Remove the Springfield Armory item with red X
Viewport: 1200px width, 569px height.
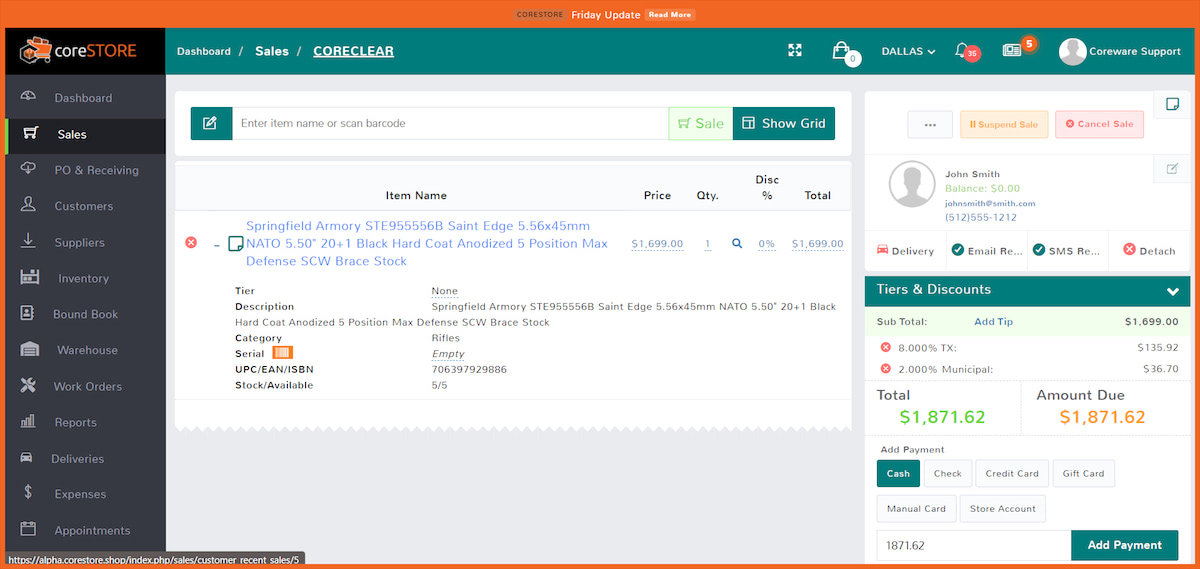(x=191, y=242)
